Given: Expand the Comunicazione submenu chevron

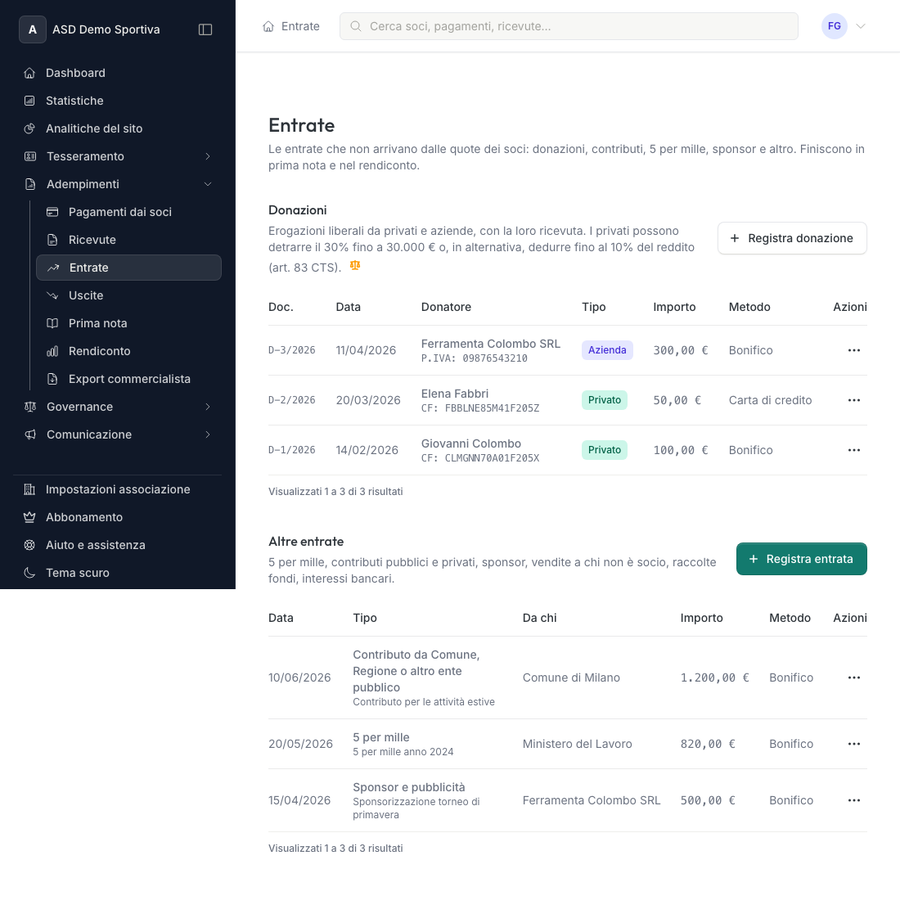Looking at the screenshot, I should click(208, 435).
